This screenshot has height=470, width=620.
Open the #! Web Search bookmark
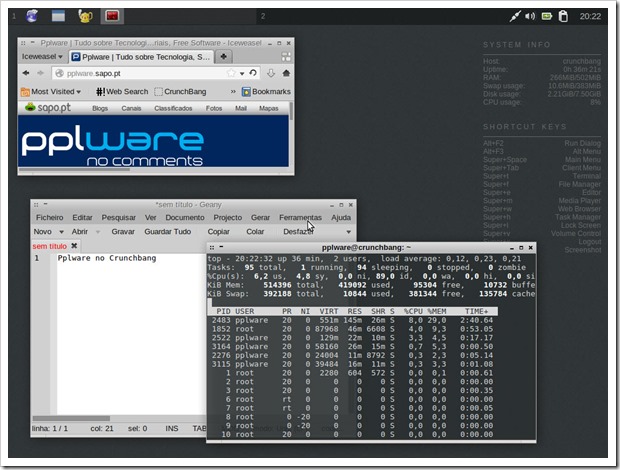tap(122, 92)
